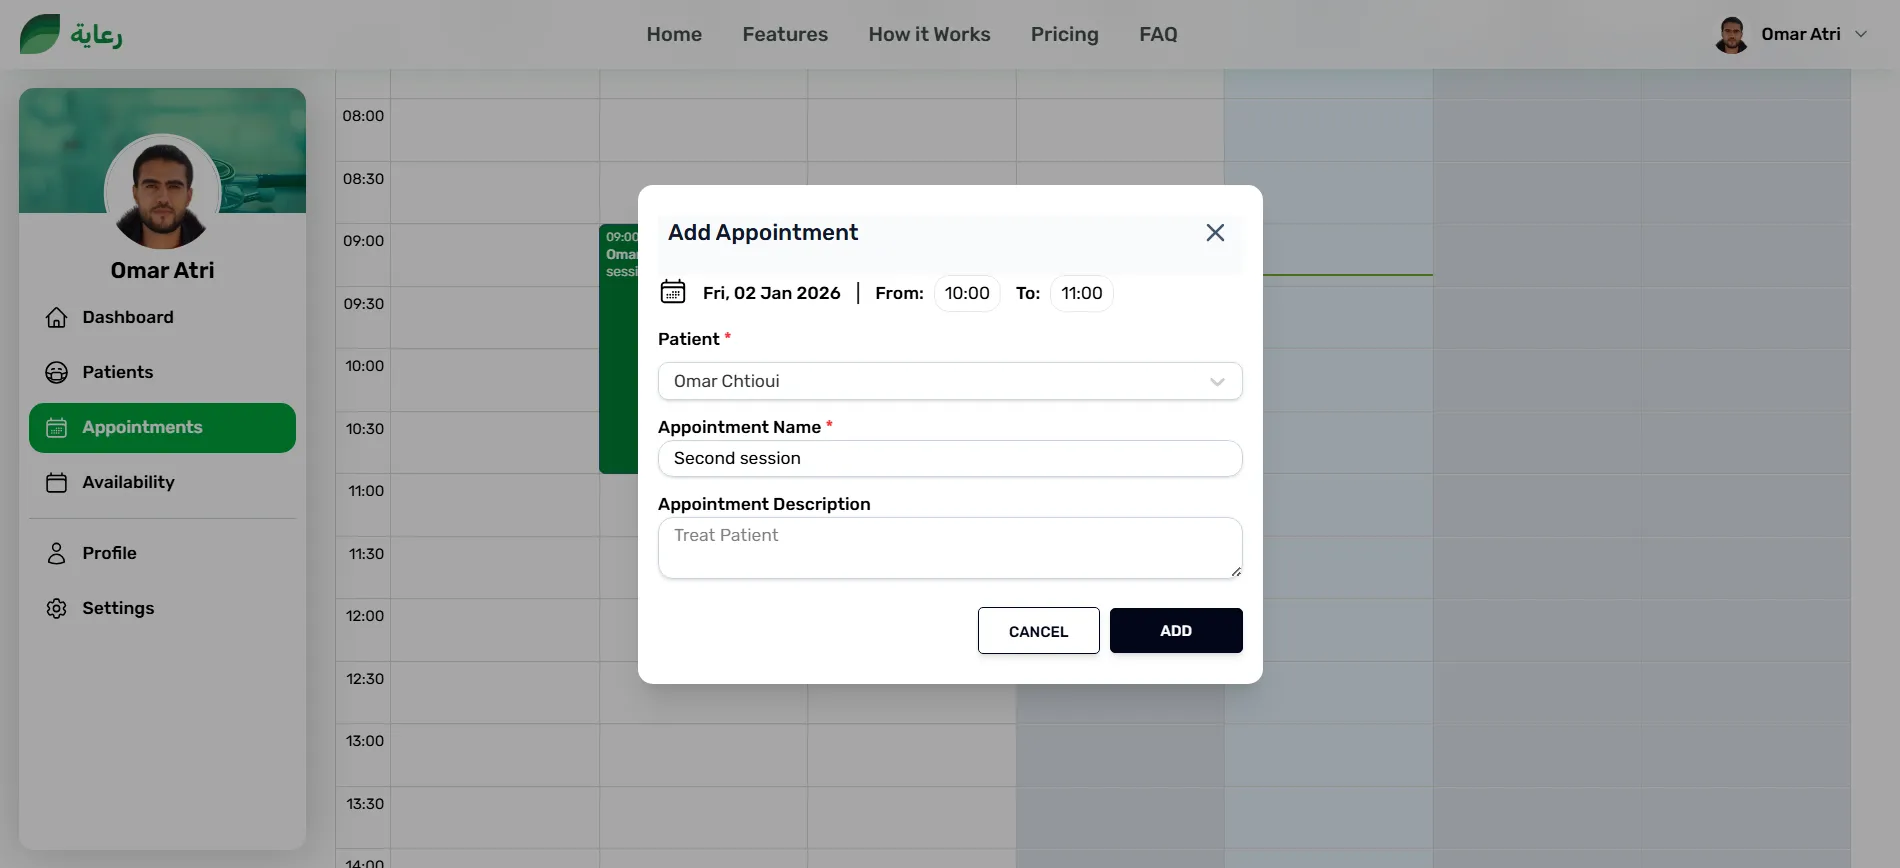Click the Settings gear icon
The image size is (1900, 868).
point(57,608)
